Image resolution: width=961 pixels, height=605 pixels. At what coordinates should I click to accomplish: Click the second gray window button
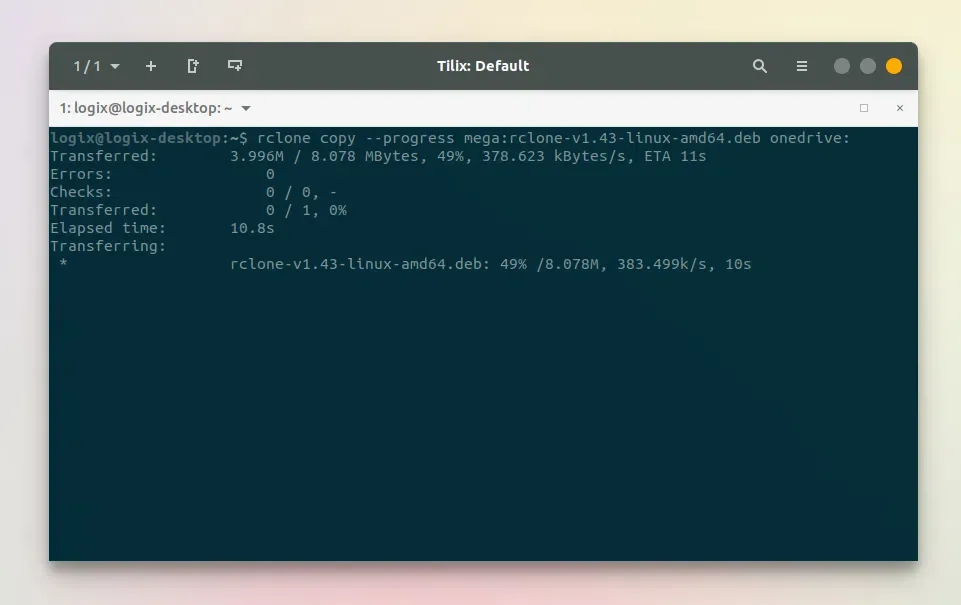pos(868,66)
